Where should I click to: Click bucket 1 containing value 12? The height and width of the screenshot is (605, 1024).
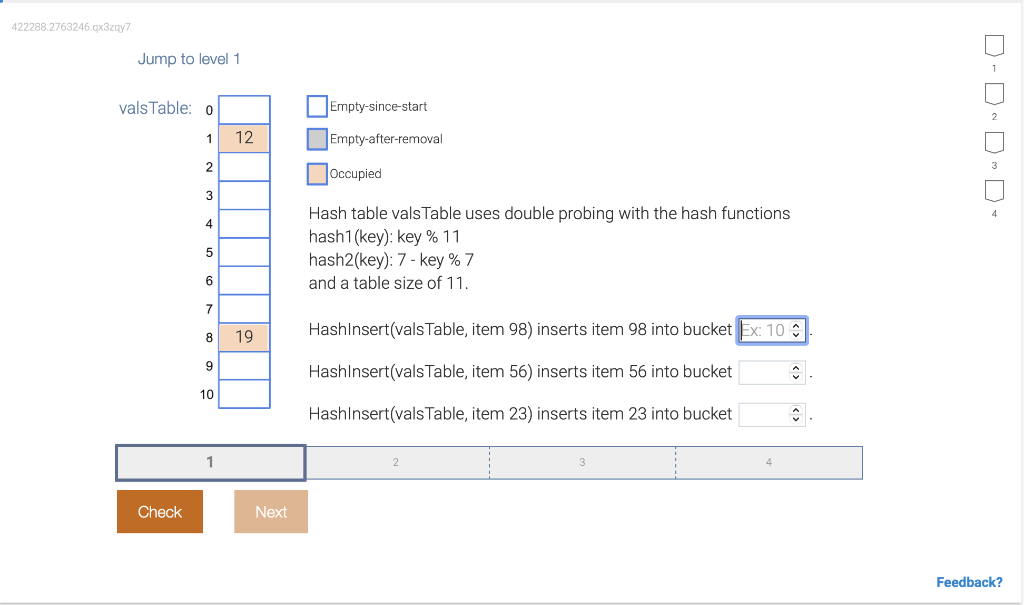pyautogui.click(x=244, y=137)
